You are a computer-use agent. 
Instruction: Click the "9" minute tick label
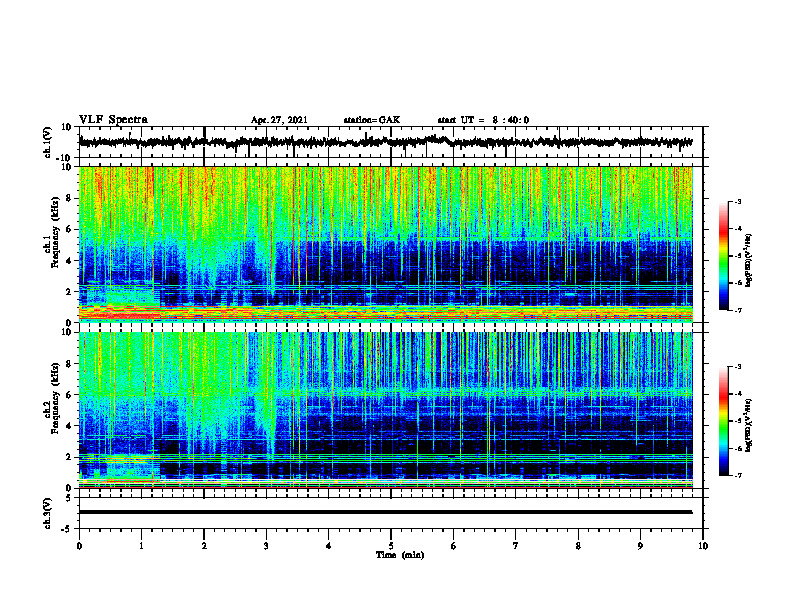[640, 546]
